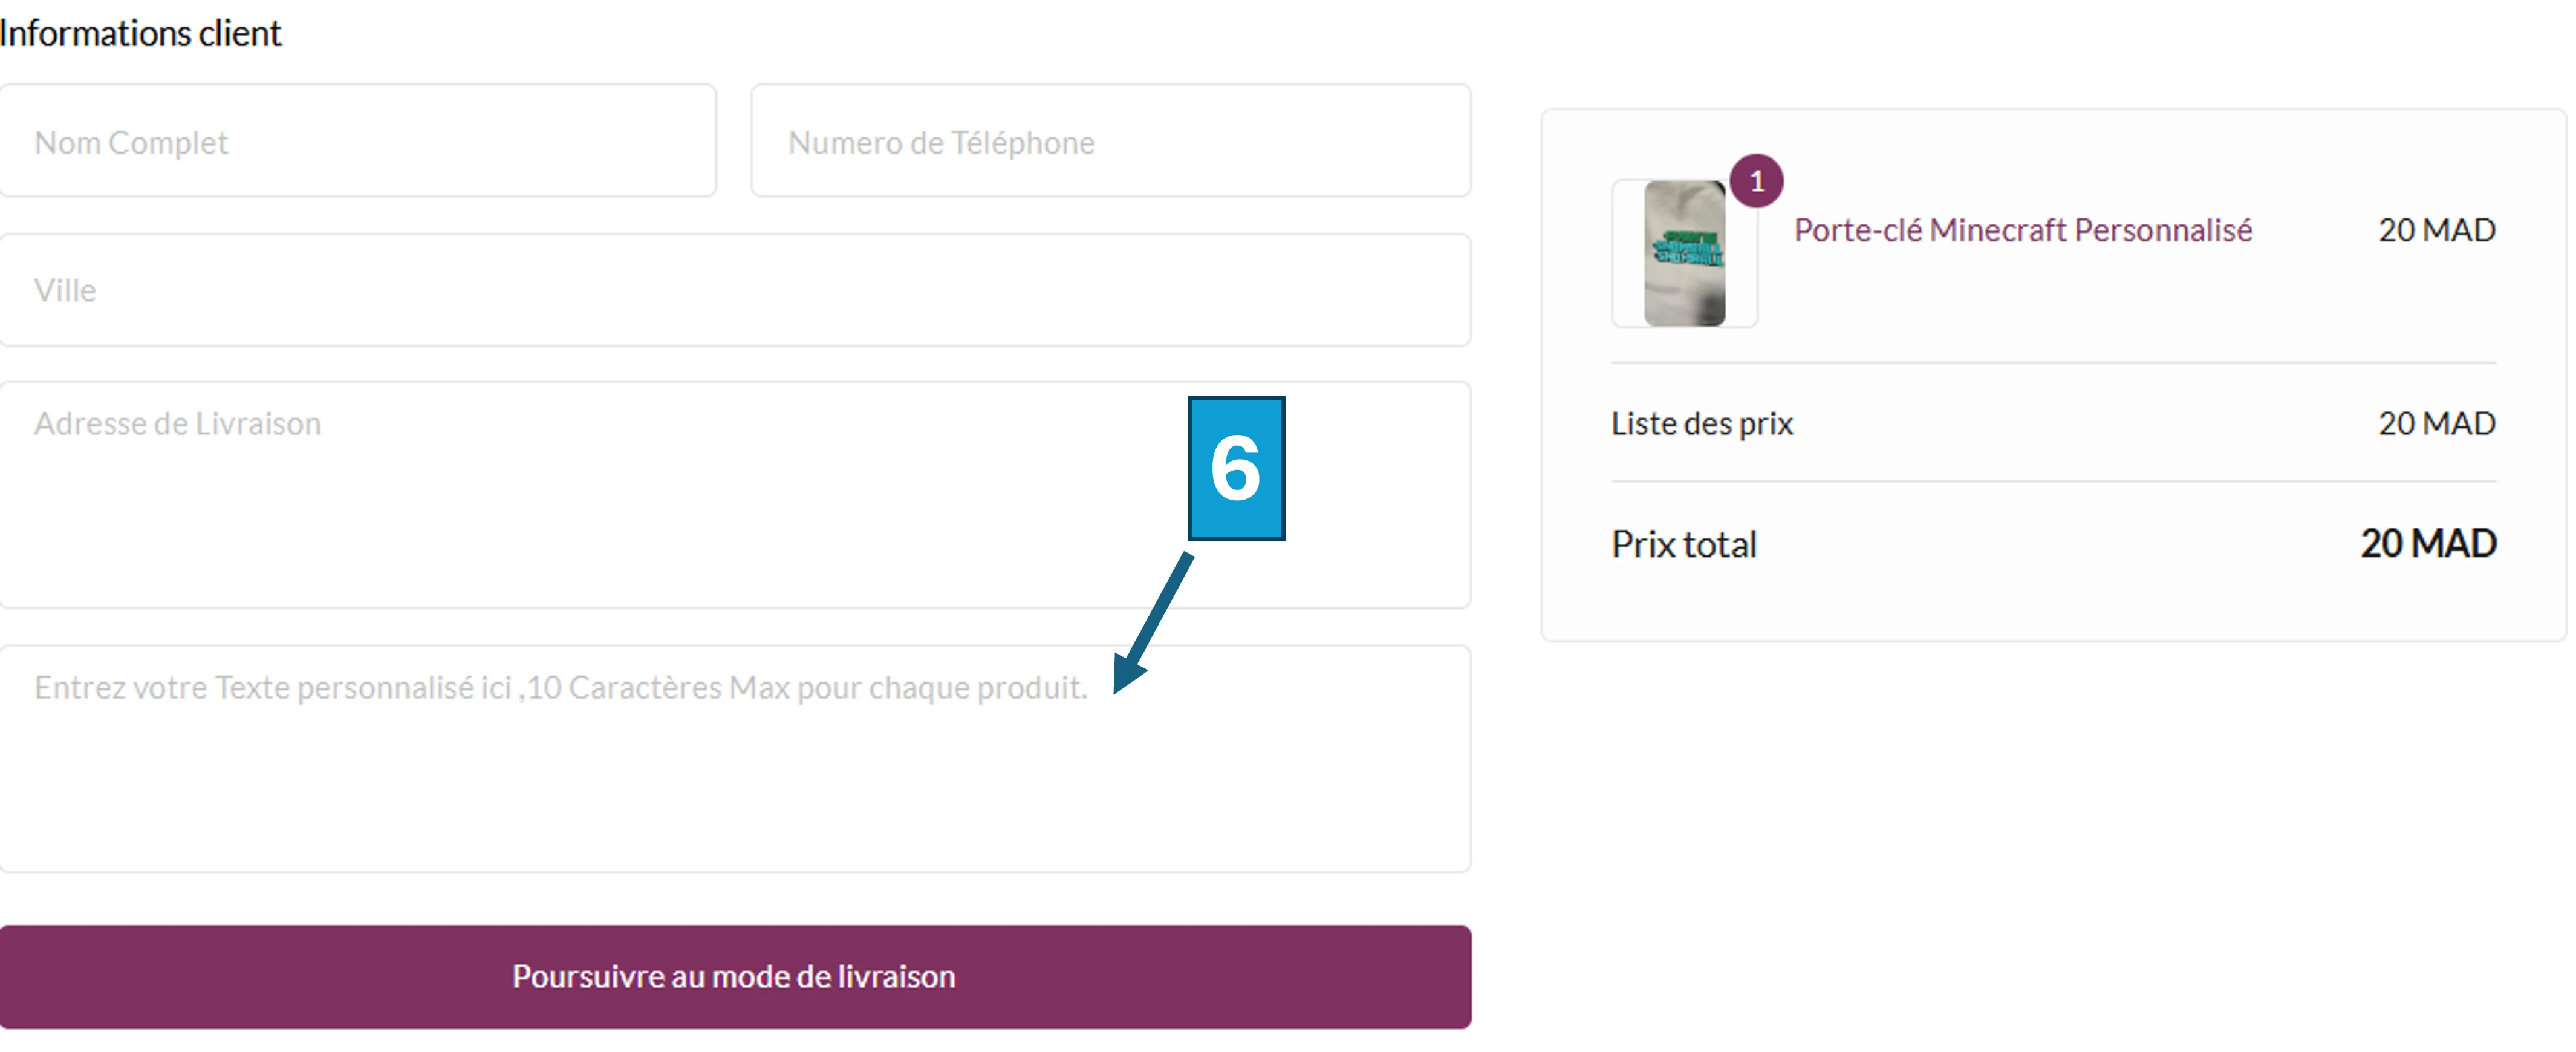Click the bold Prix total amount

2427,544
